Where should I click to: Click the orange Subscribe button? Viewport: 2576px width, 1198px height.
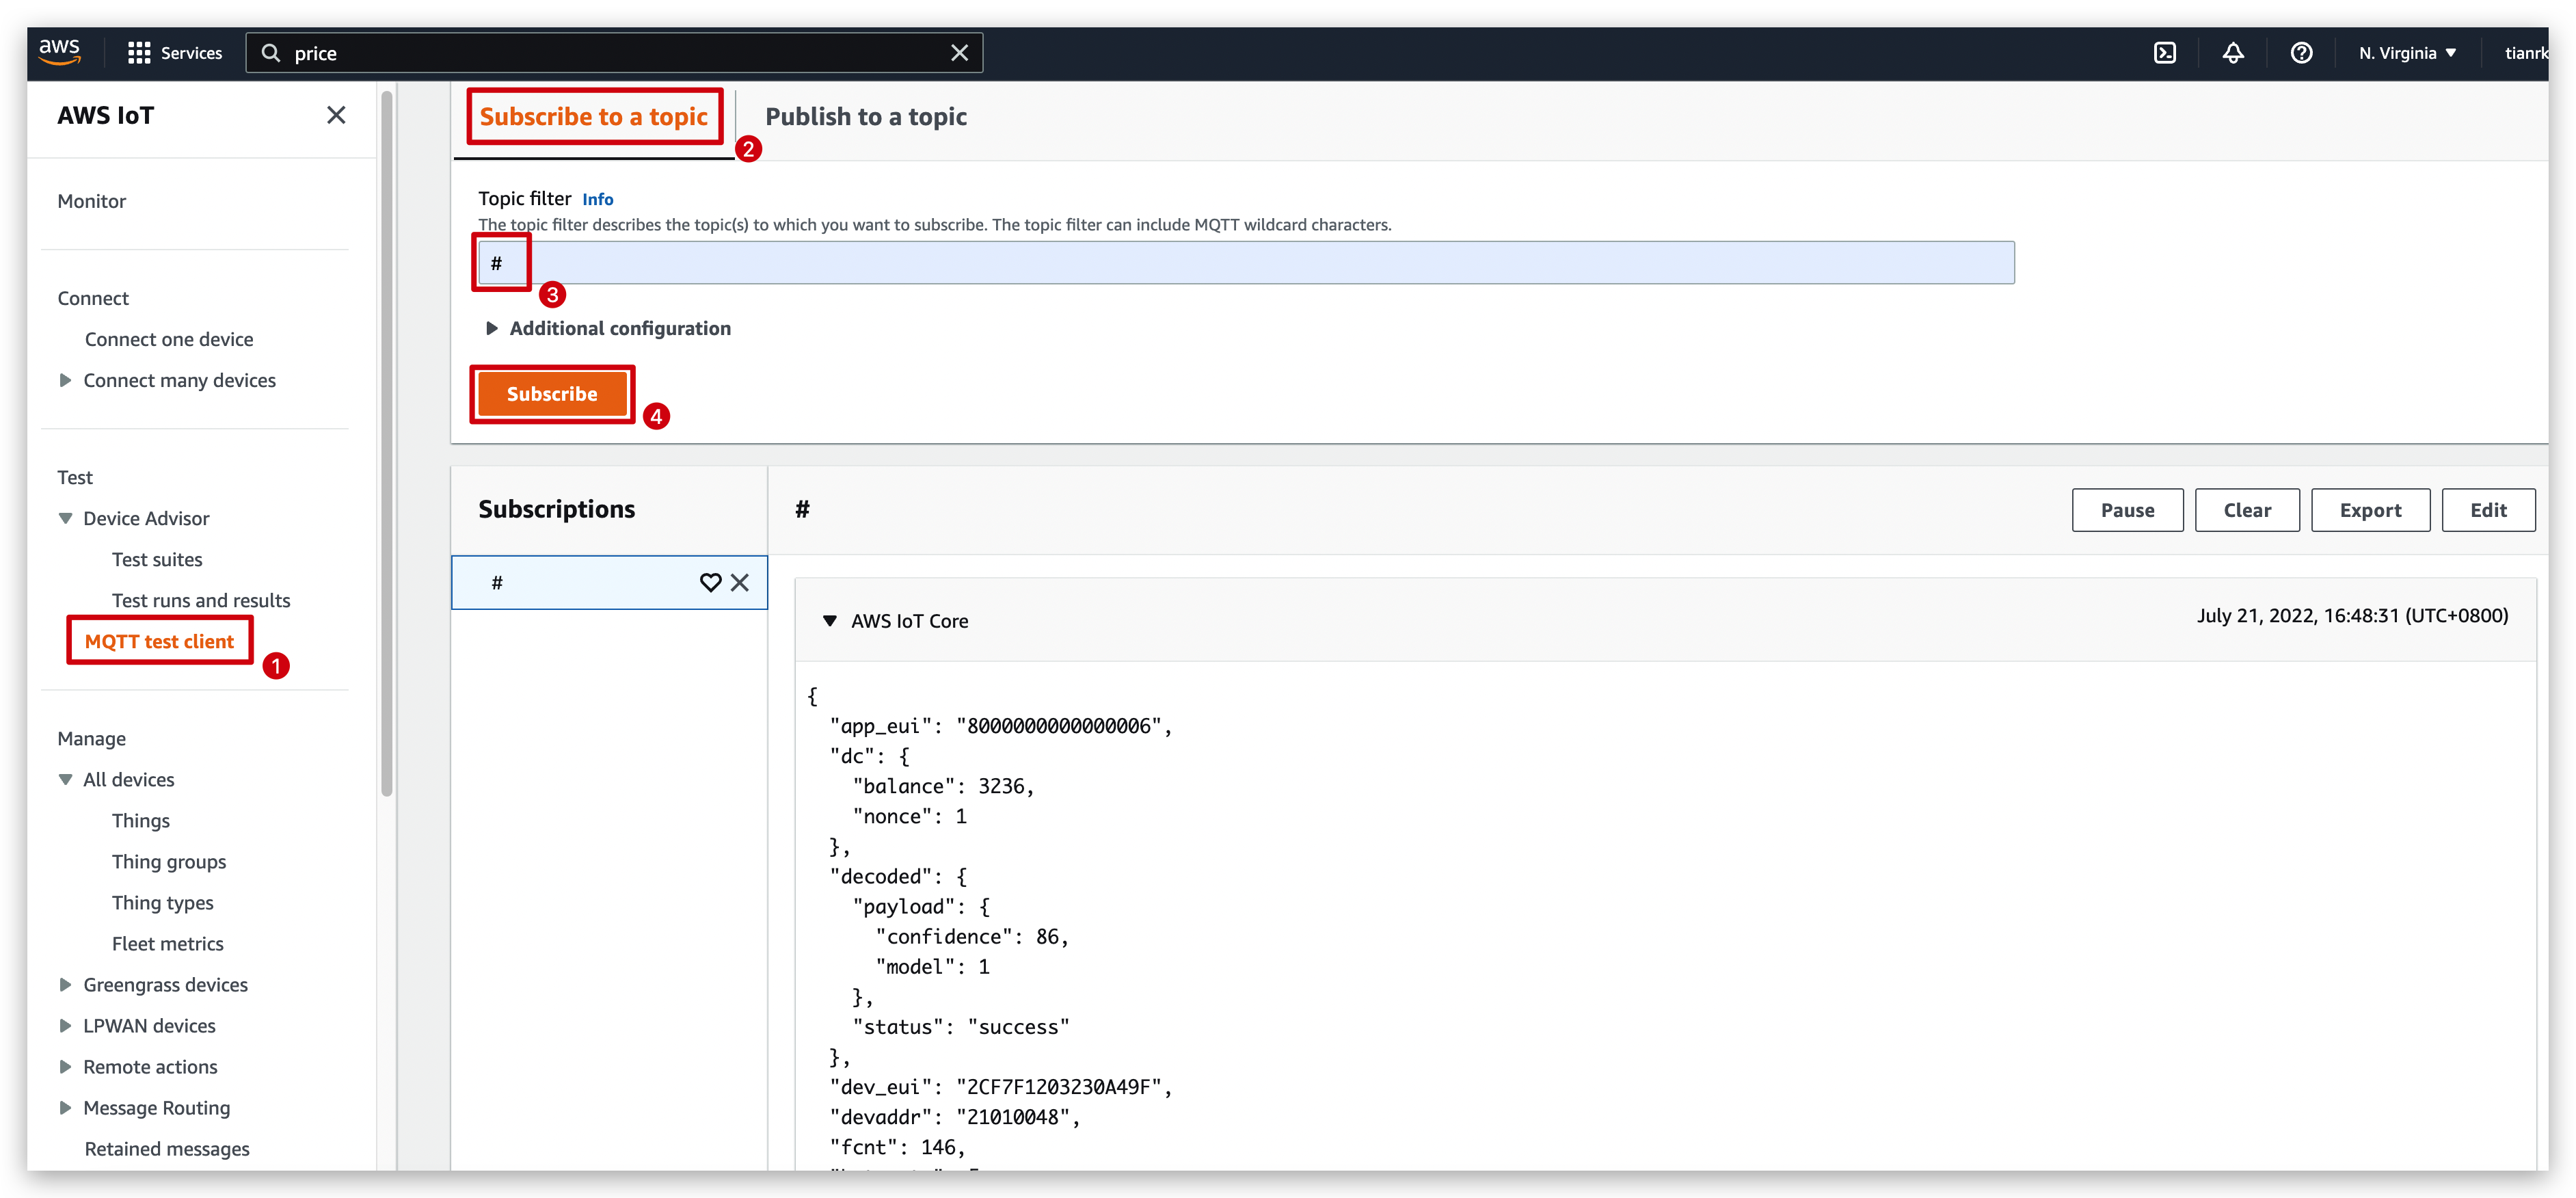point(552,394)
